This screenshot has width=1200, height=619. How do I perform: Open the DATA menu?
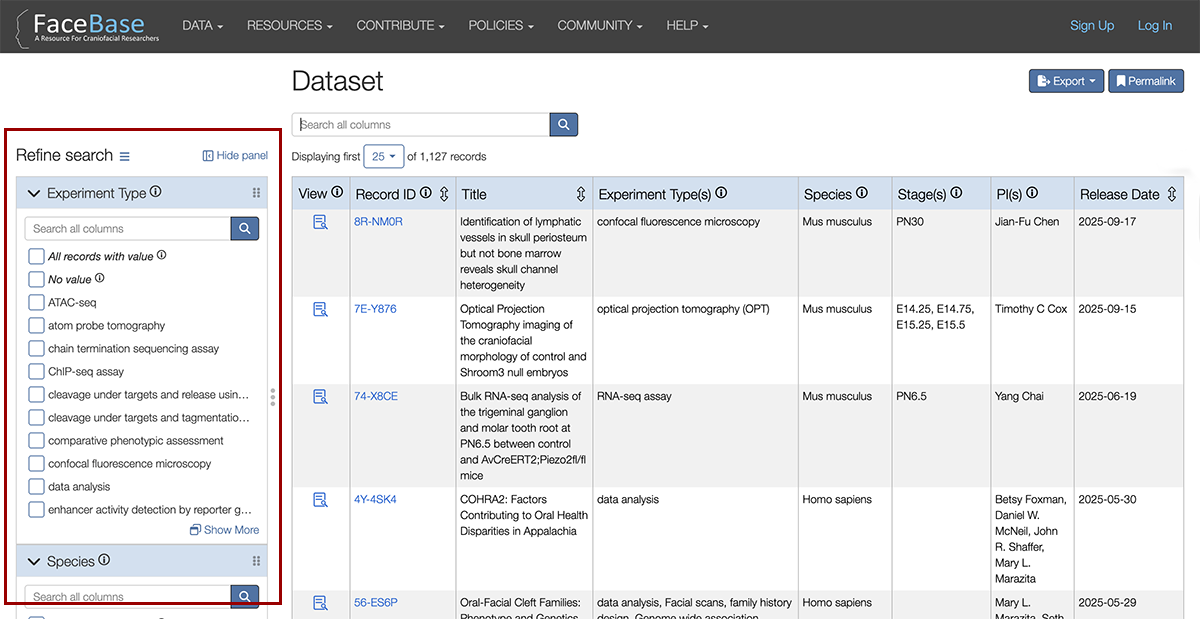(203, 26)
